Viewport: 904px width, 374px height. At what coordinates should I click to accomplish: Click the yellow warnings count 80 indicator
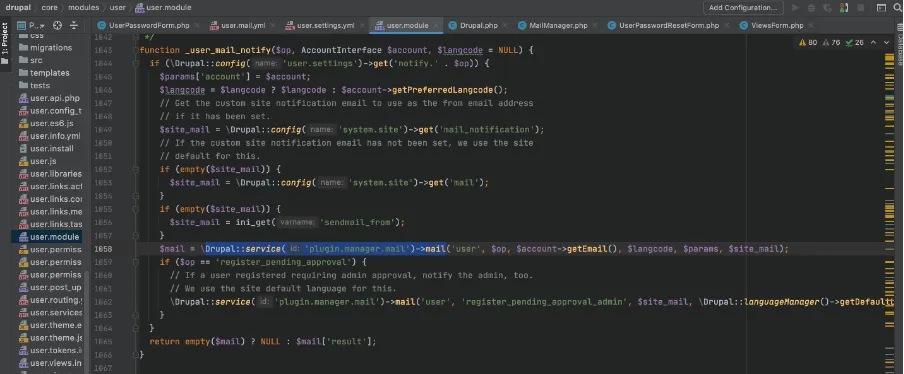click(x=808, y=42)
